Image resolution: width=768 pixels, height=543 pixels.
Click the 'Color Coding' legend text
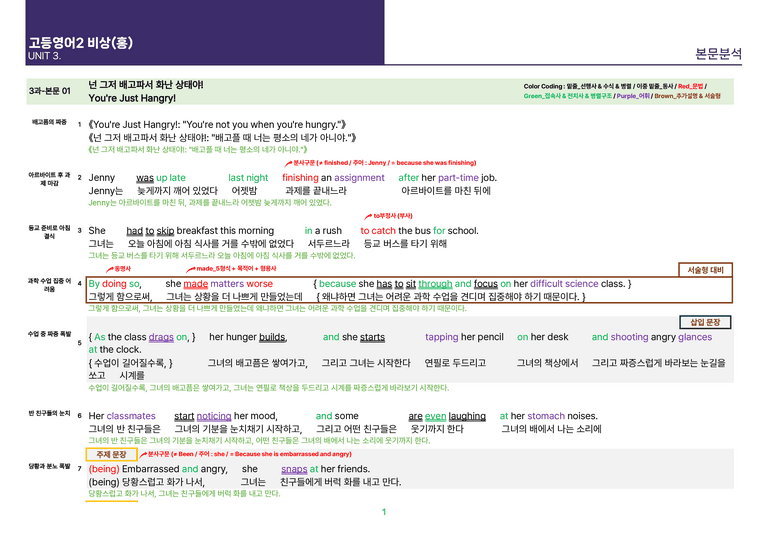[x=543, y=87]
